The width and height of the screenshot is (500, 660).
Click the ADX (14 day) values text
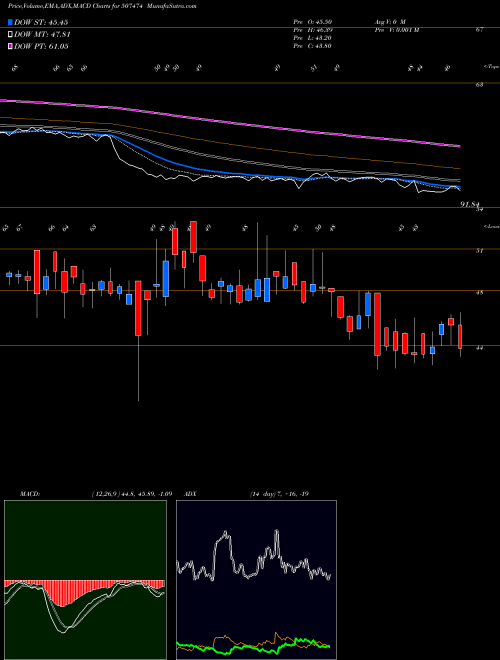pos(279,494)
